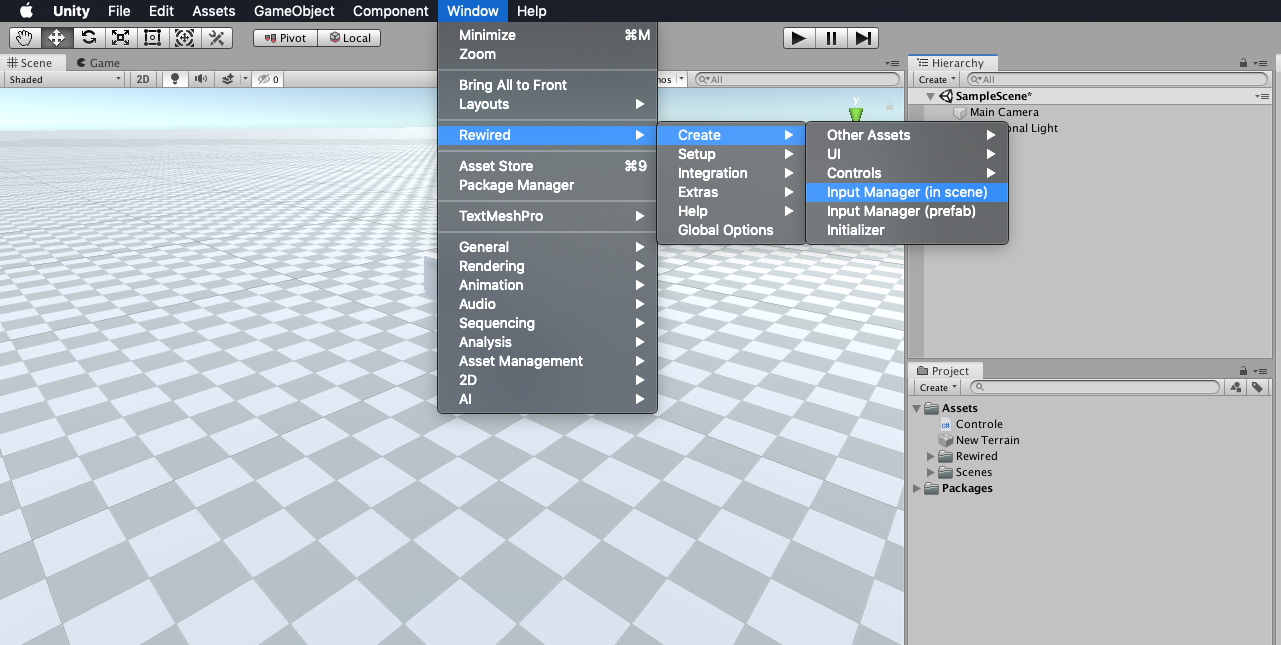Open Setup submenu under Rewired

click(x=731, y=154)
